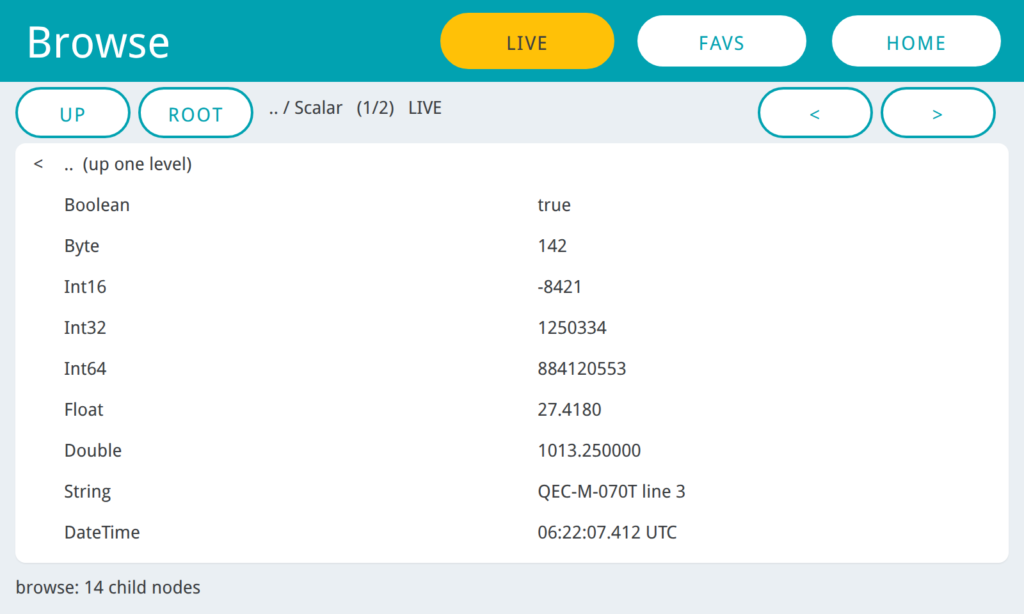Select the '.. (up one level)' row
The height and width of the screenshot is (614, 1024).
coord(512,164)
